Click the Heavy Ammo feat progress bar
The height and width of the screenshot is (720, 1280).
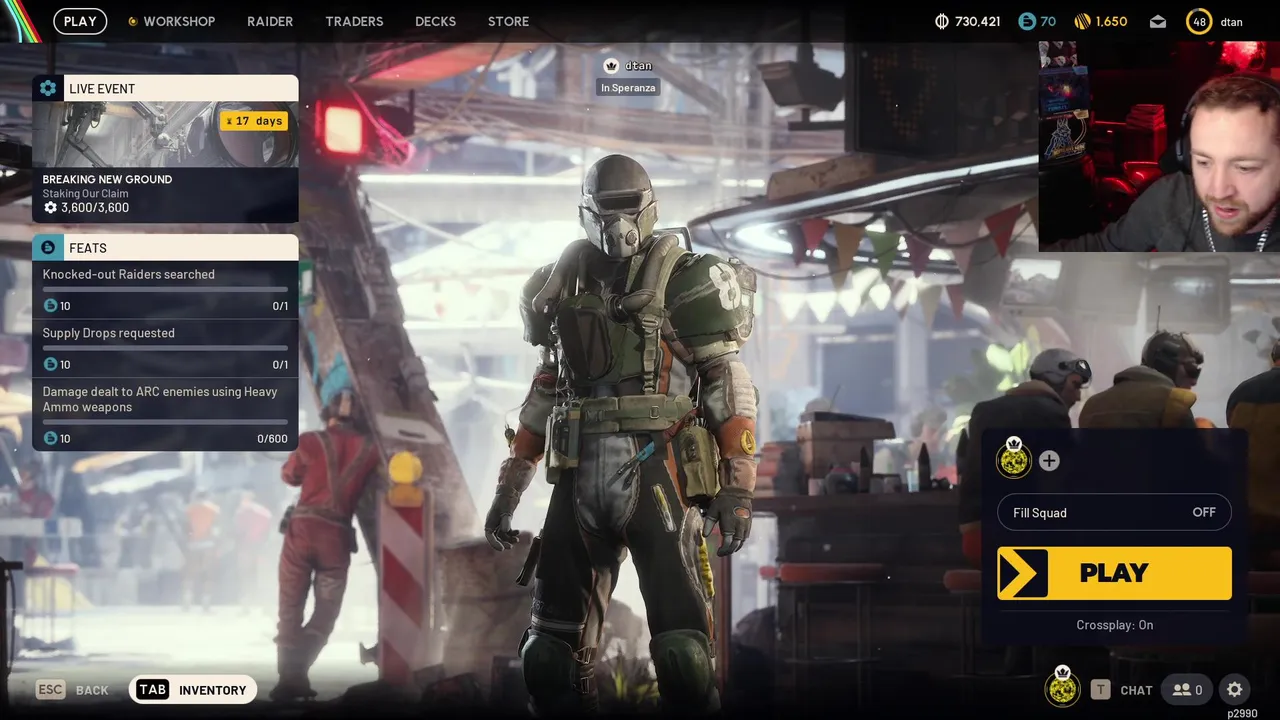165,422
